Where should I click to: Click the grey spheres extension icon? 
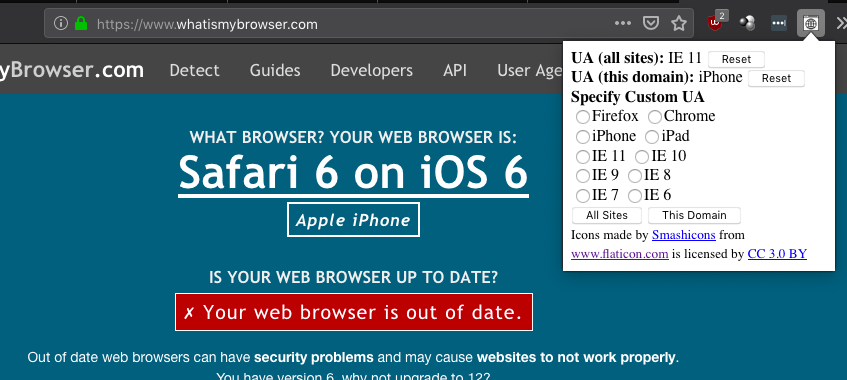point(747,23)
